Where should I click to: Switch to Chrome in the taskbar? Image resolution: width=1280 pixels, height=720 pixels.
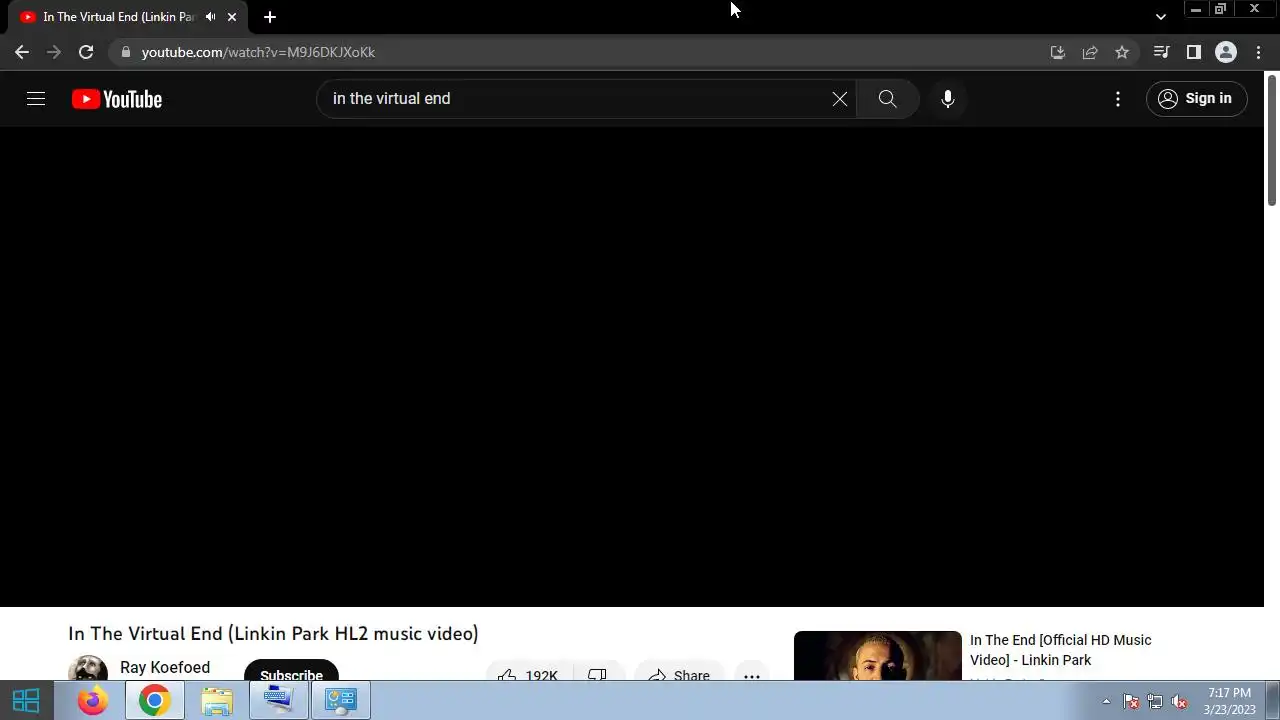154,700
